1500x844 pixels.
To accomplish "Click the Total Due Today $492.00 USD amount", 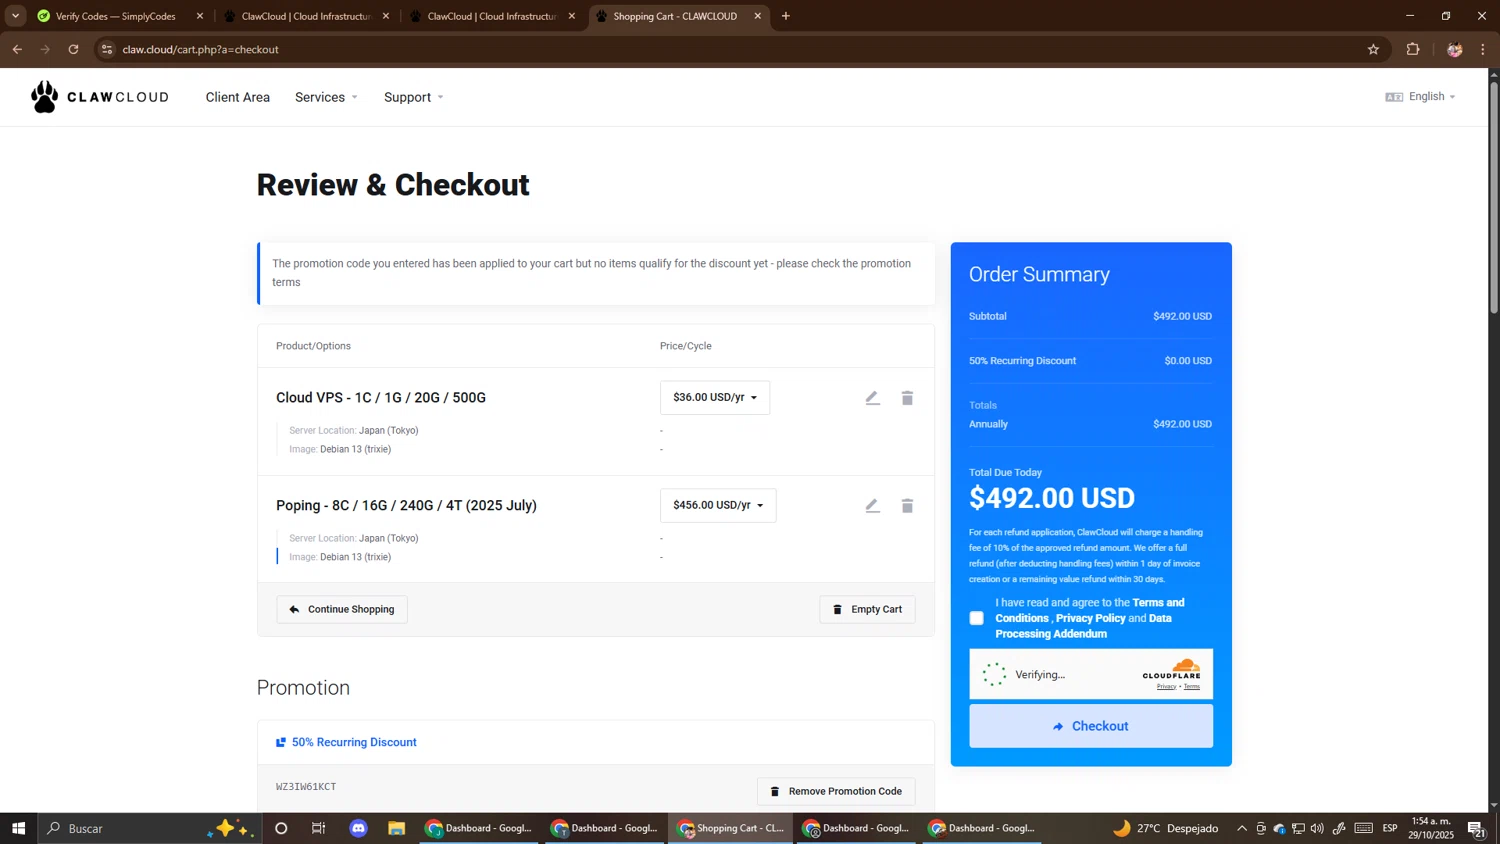I will tap(1052, 498).
